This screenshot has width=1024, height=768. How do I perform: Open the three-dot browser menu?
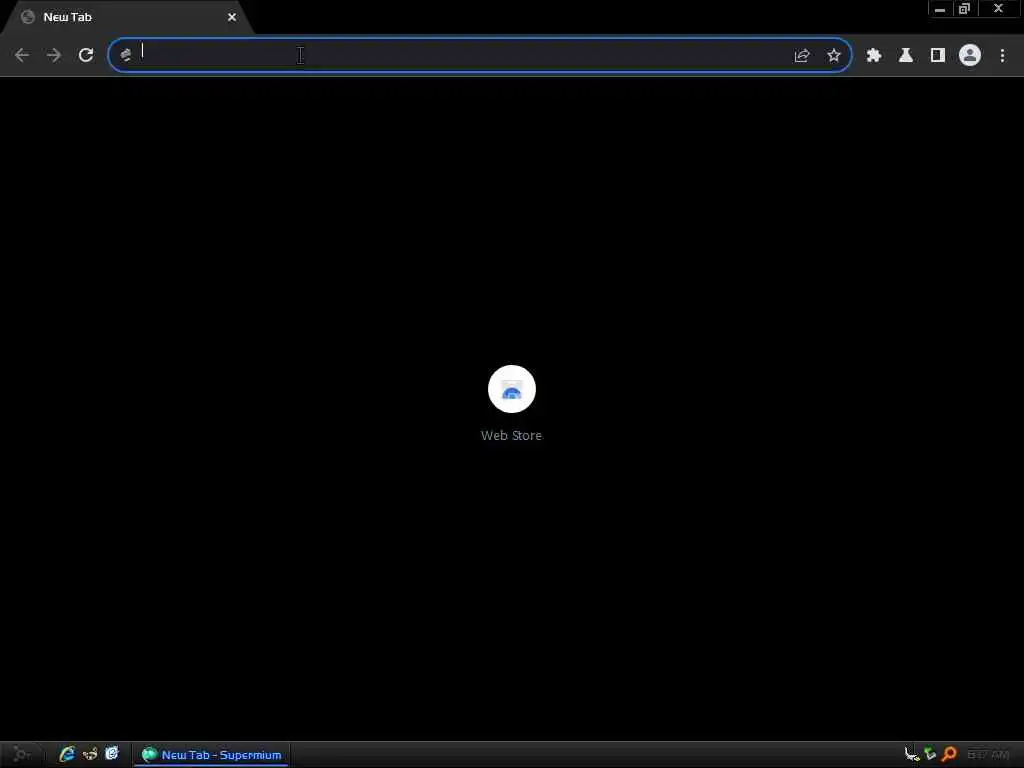click(1002, 56)
